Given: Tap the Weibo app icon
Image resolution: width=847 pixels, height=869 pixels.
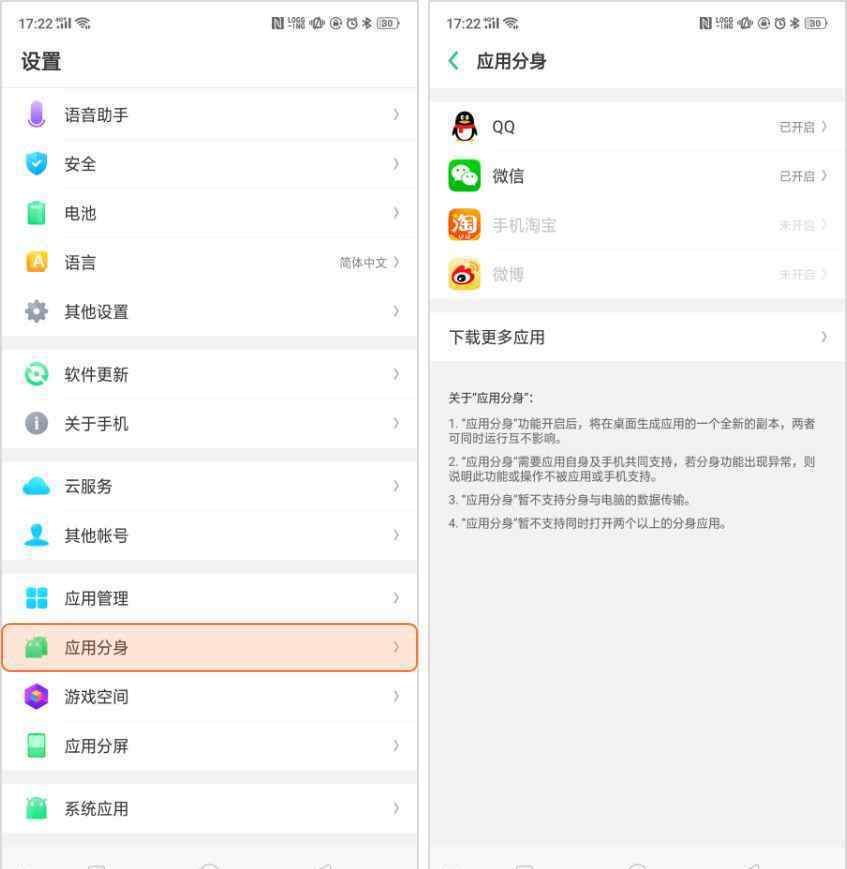Looking at the screenshot, I should 464,274.
